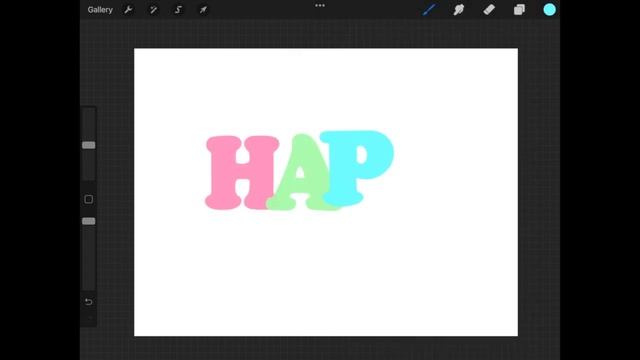Open the Layers panel

pyautogui.click(x=519, y=10)
